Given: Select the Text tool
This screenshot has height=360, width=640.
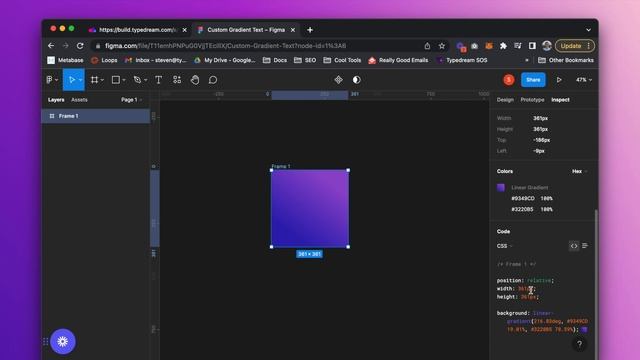Looking at the screenshot, I should (x=158, y=80).
